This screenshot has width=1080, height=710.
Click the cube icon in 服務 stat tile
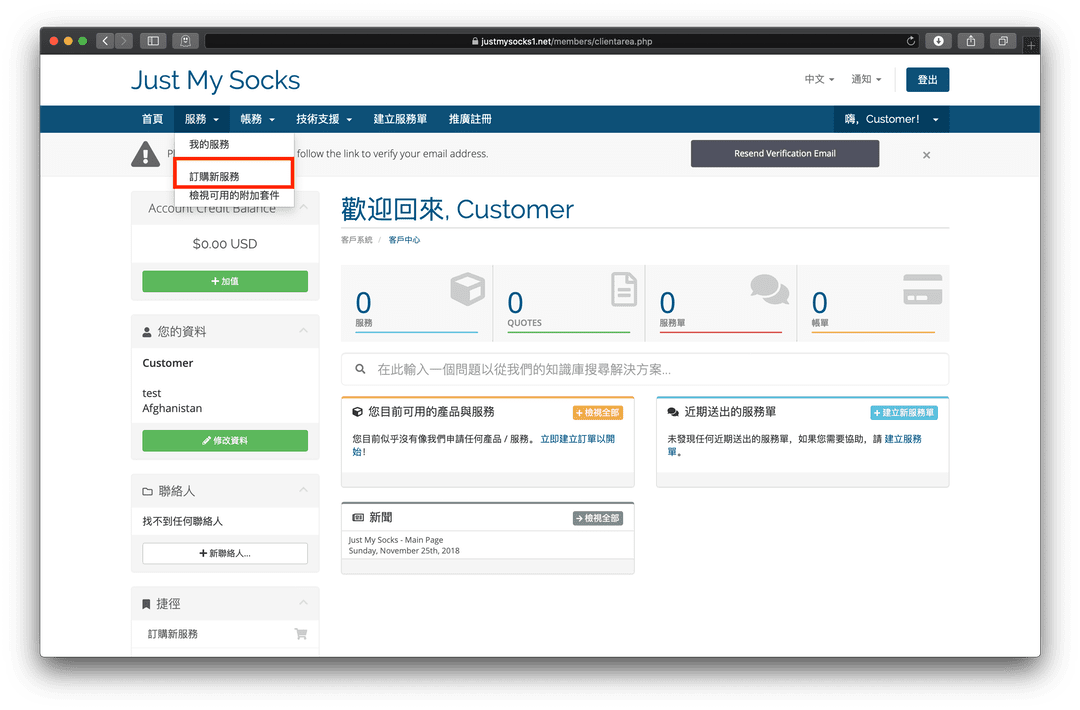[x=468, y=289]
